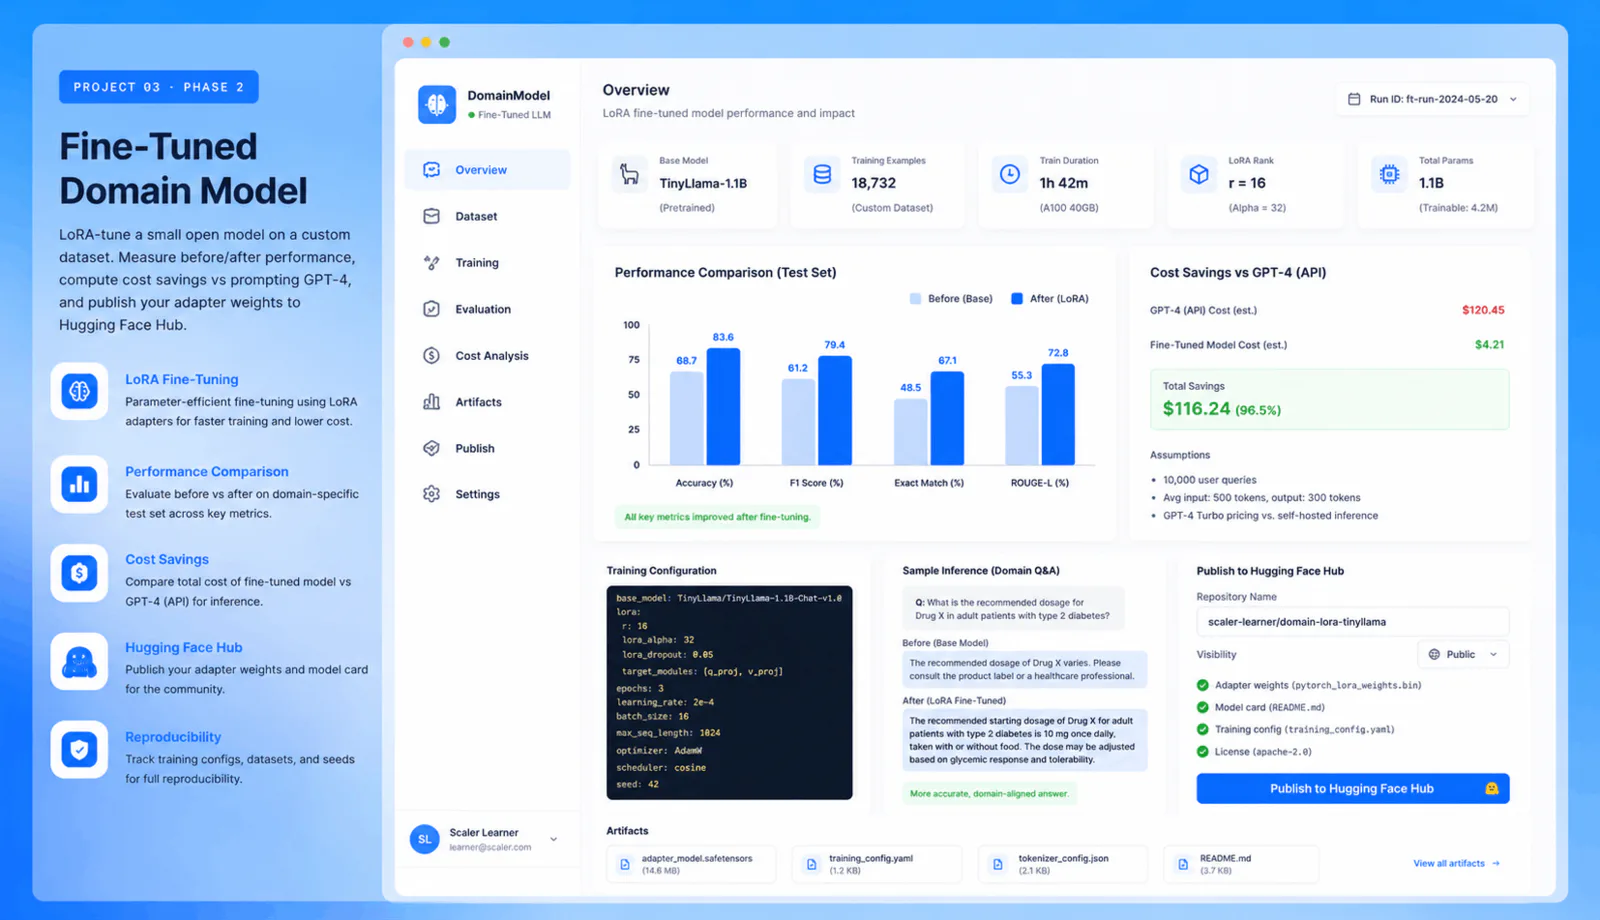
Task: Click the Training Examples value 18,732
Action: click(873, 183)
